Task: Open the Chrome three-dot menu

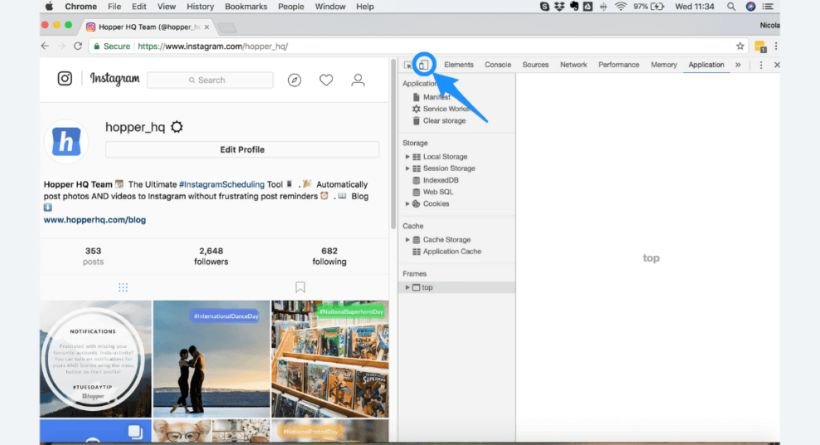Action: point(776,46)
